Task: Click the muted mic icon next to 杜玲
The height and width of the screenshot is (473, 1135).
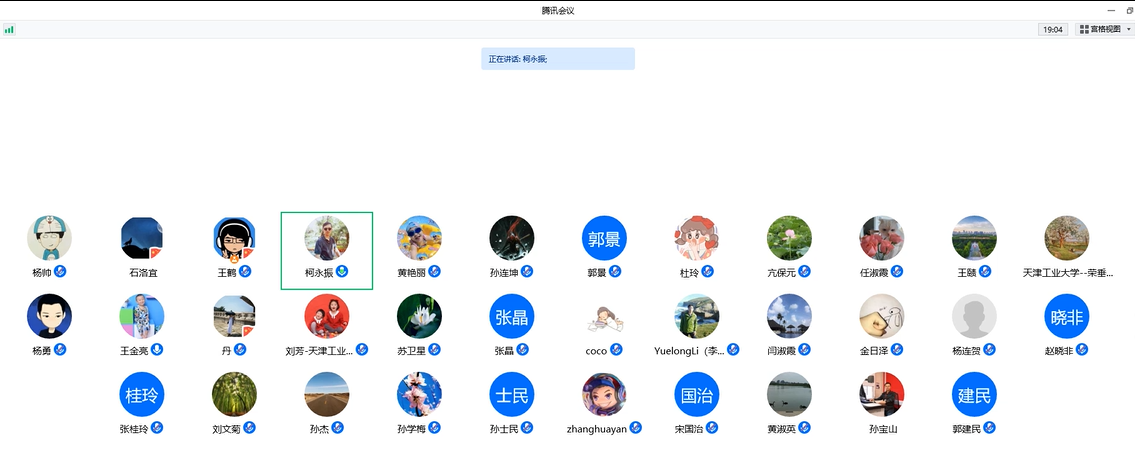Action: coord(707,272)
